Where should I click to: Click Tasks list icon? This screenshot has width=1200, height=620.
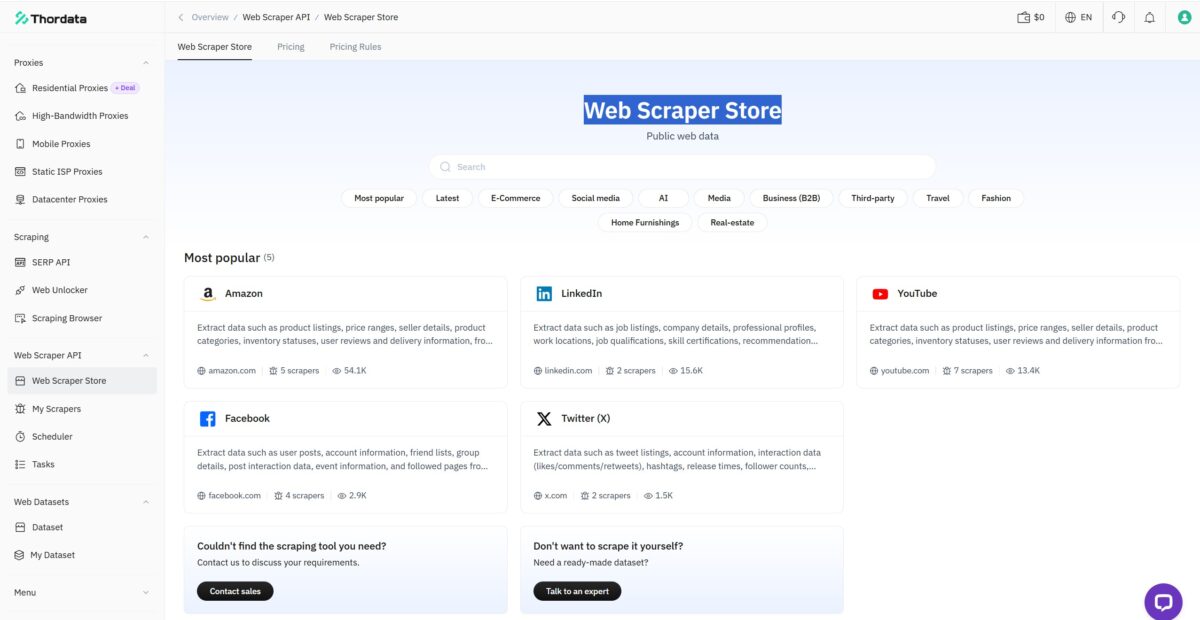21,464
